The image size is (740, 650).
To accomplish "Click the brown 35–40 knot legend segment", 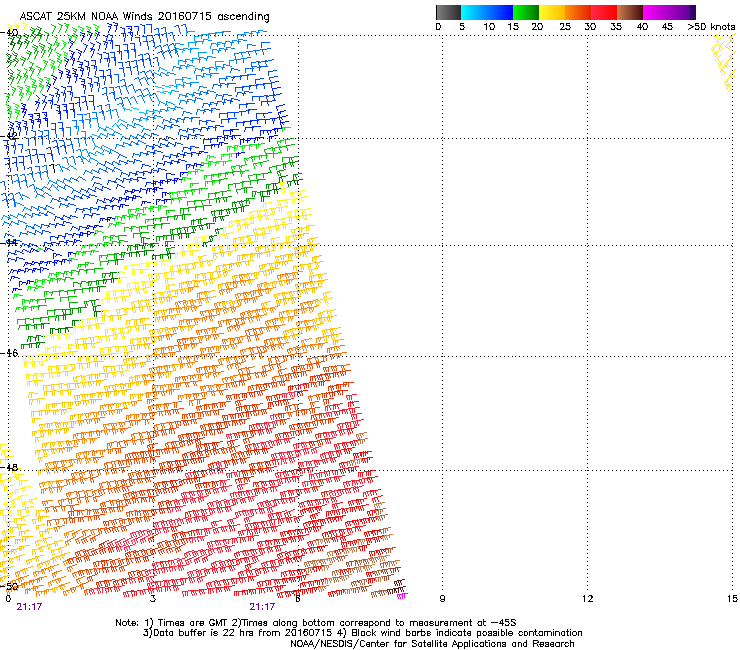I will point(630,12).
